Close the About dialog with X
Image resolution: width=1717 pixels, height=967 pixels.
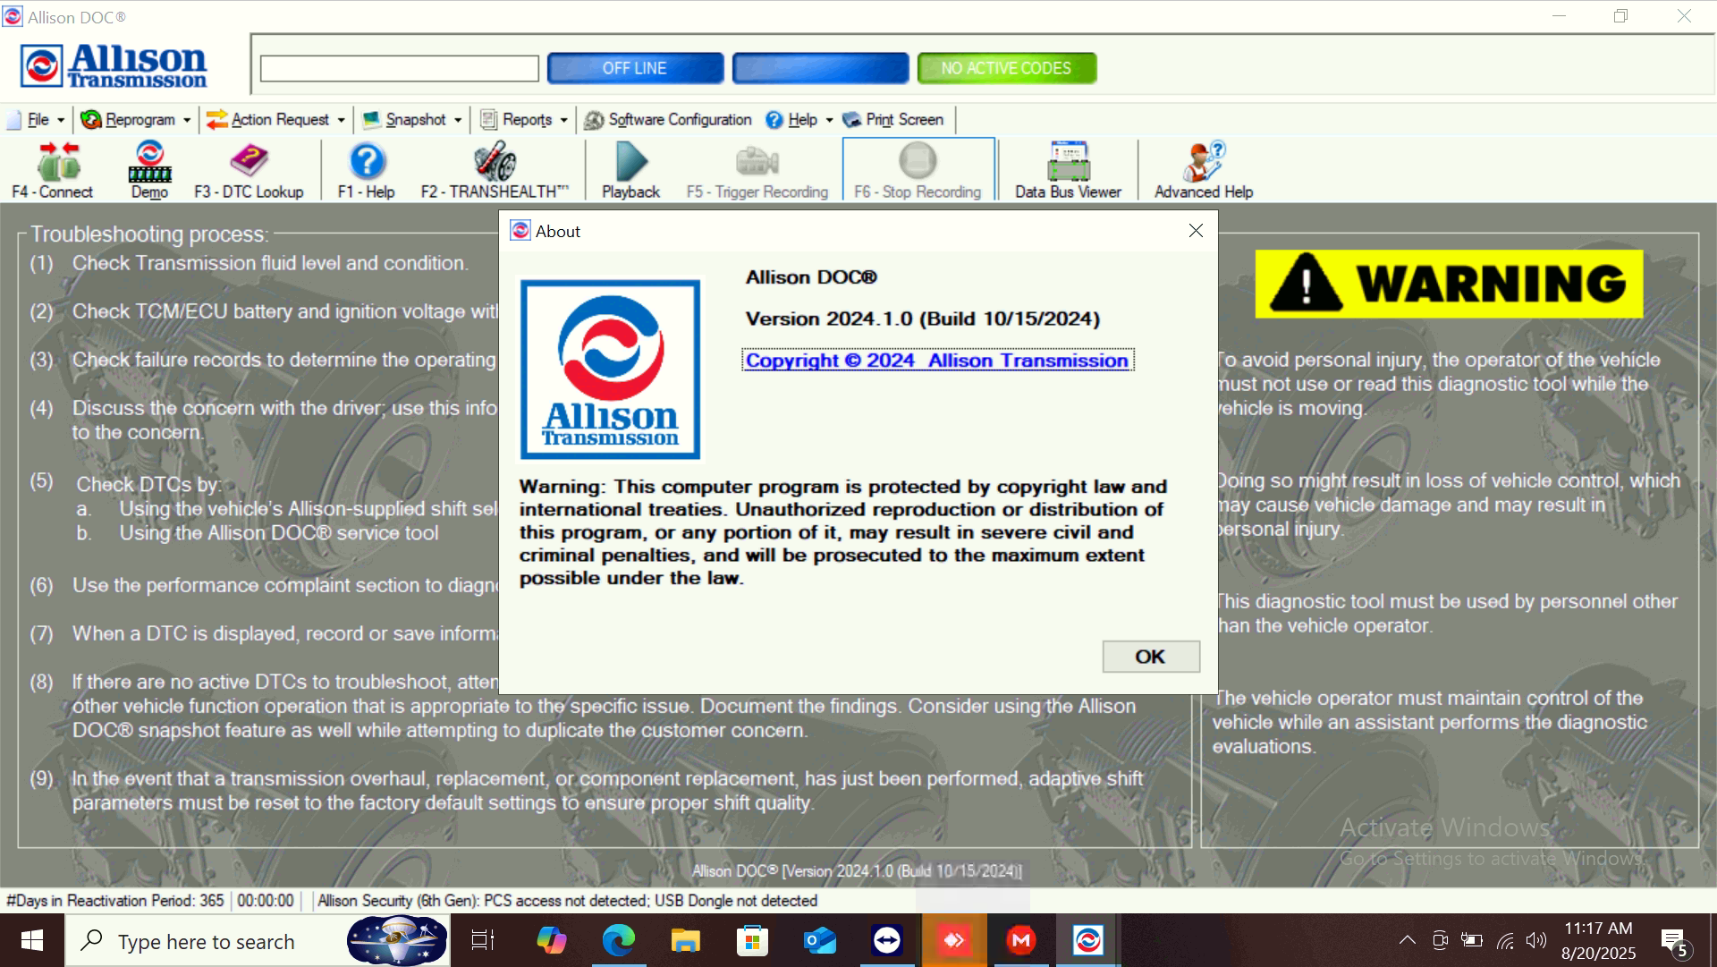coord(1196,231)
